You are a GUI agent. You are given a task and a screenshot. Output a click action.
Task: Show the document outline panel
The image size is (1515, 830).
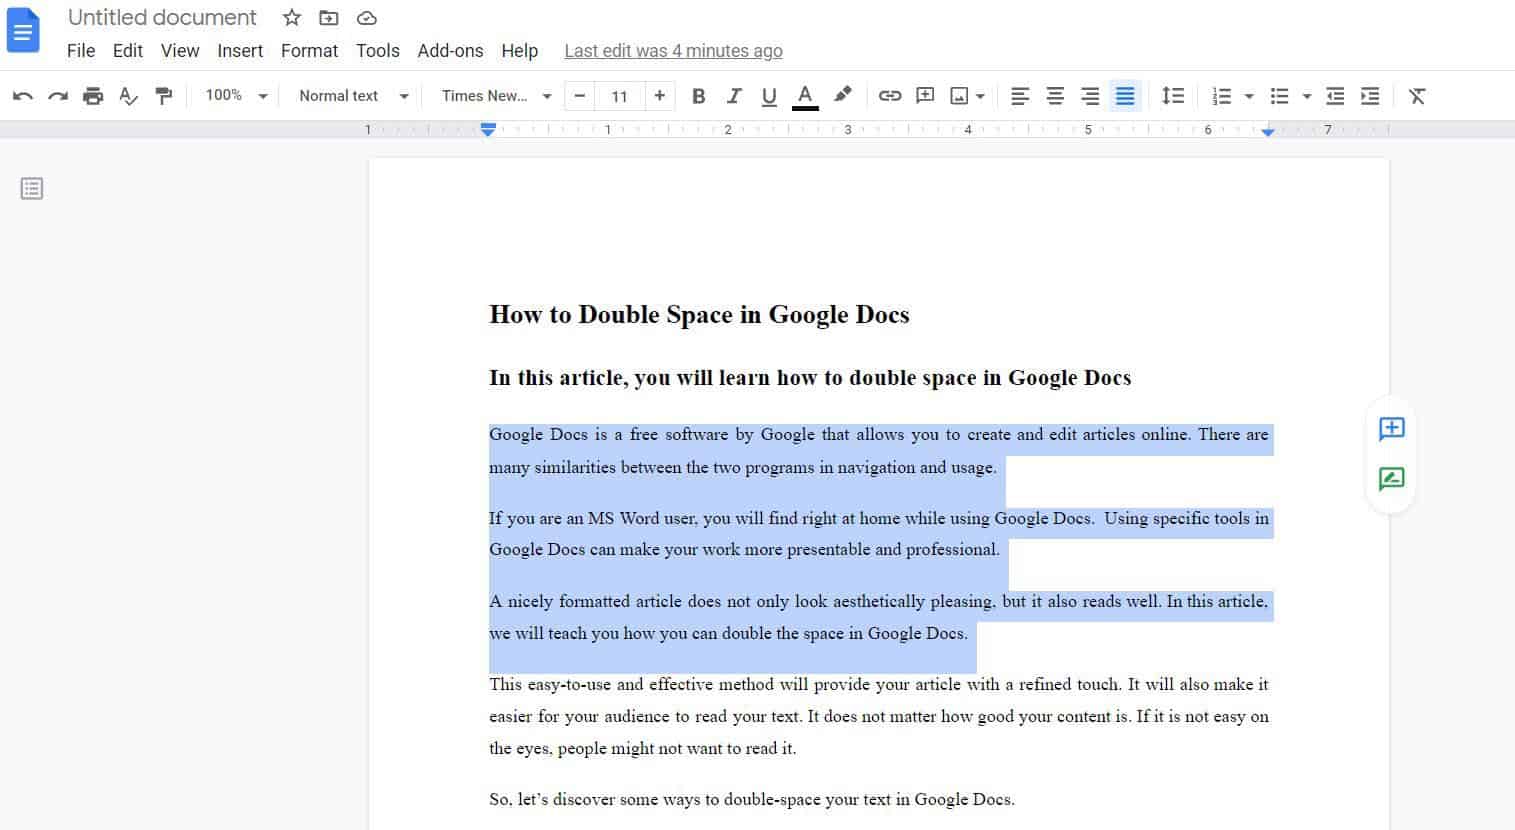coord(32,188)
